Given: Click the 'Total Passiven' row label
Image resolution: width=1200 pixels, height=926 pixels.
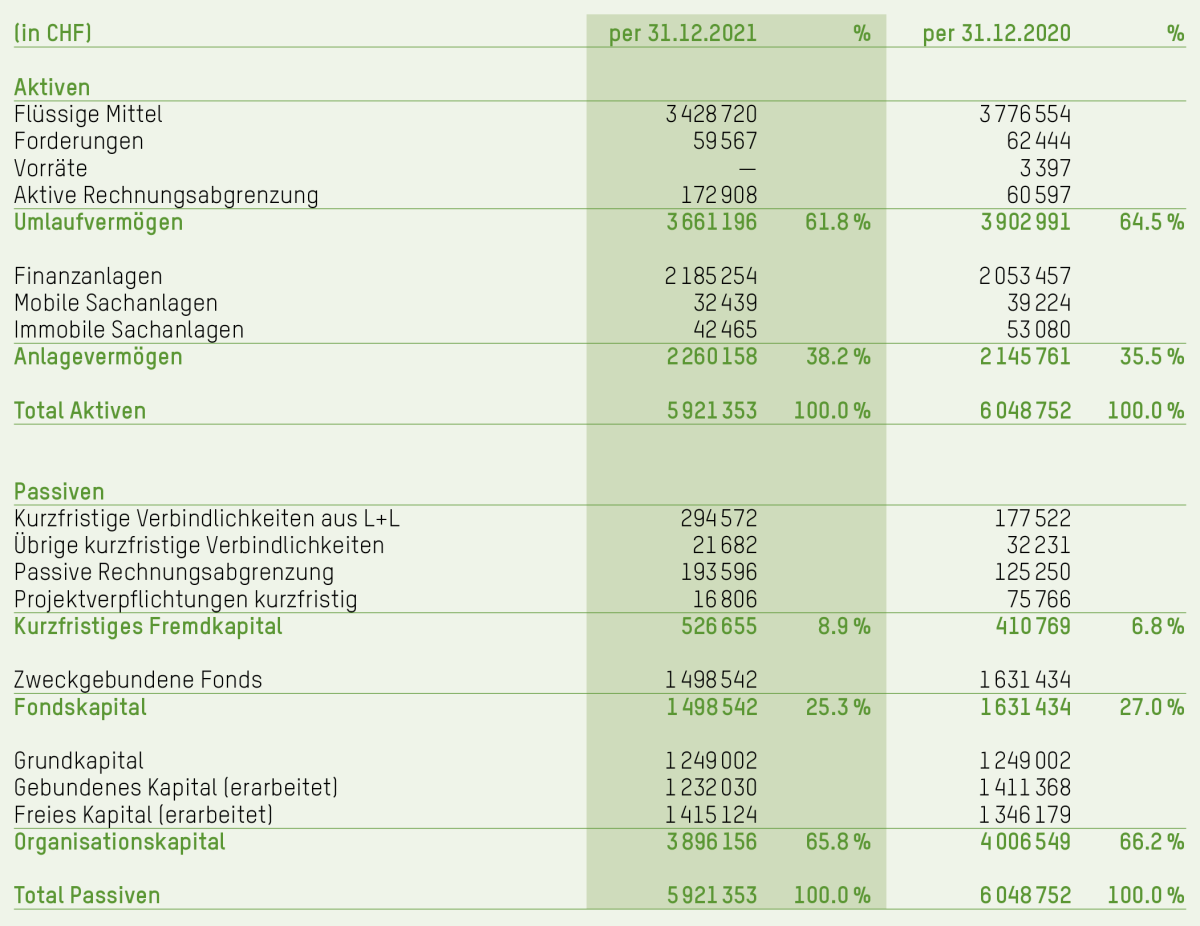Looking at the screenshot, I should pyautogui.click(x=87, y=896).
